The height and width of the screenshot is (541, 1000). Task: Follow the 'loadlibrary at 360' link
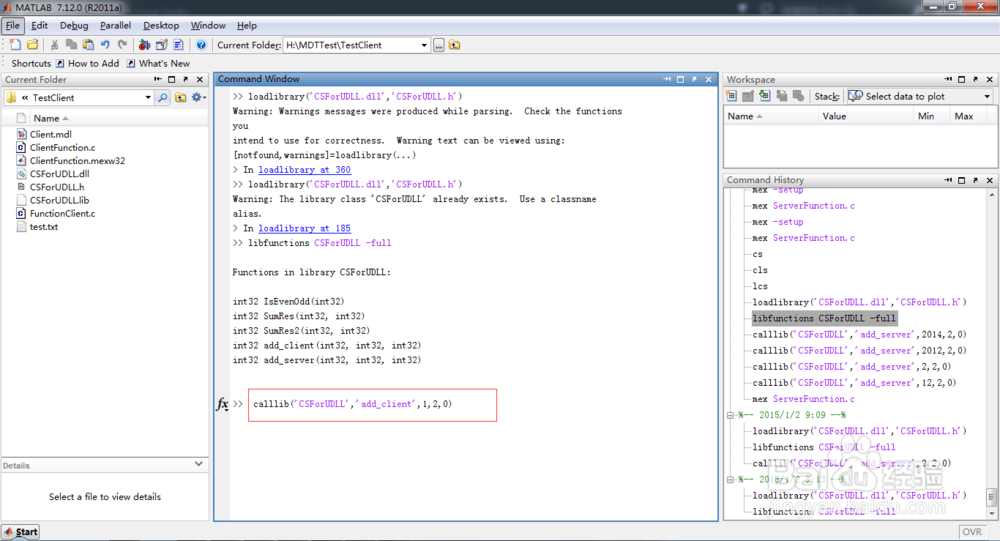pyautogui.click(x=304, y=170)
